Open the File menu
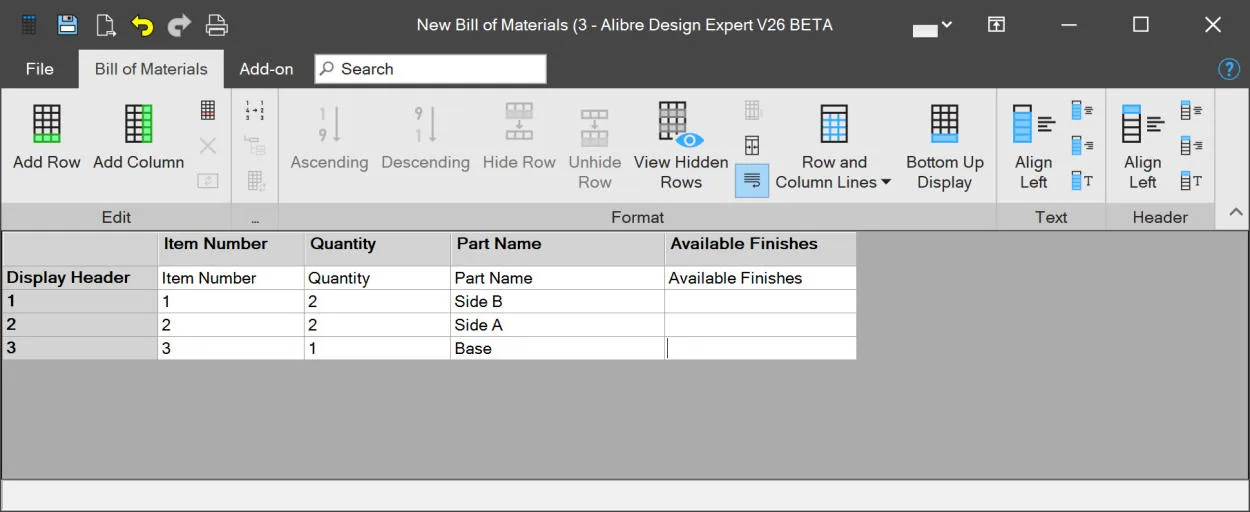The image size is (1250, 512). point(40,69)
